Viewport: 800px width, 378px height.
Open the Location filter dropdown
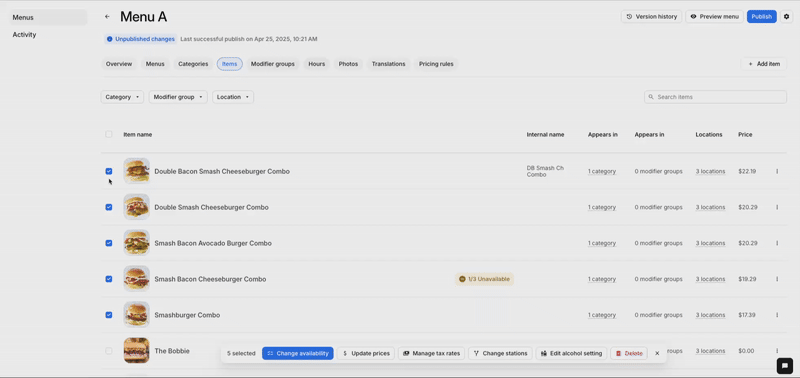point(233,97)
